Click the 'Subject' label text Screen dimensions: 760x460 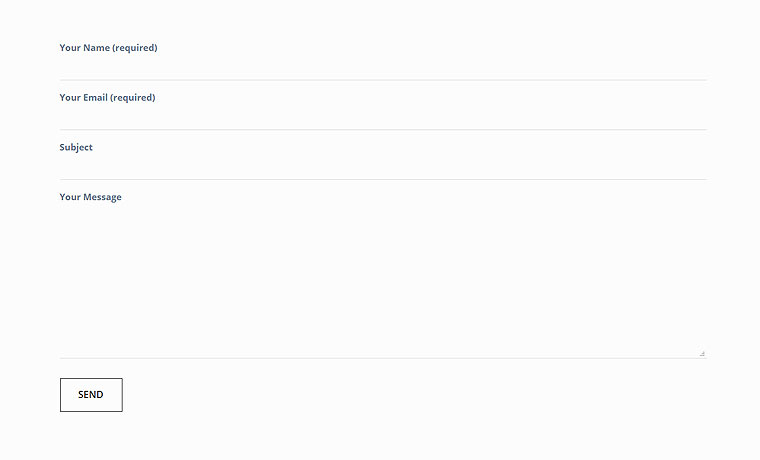click(76, 148)
